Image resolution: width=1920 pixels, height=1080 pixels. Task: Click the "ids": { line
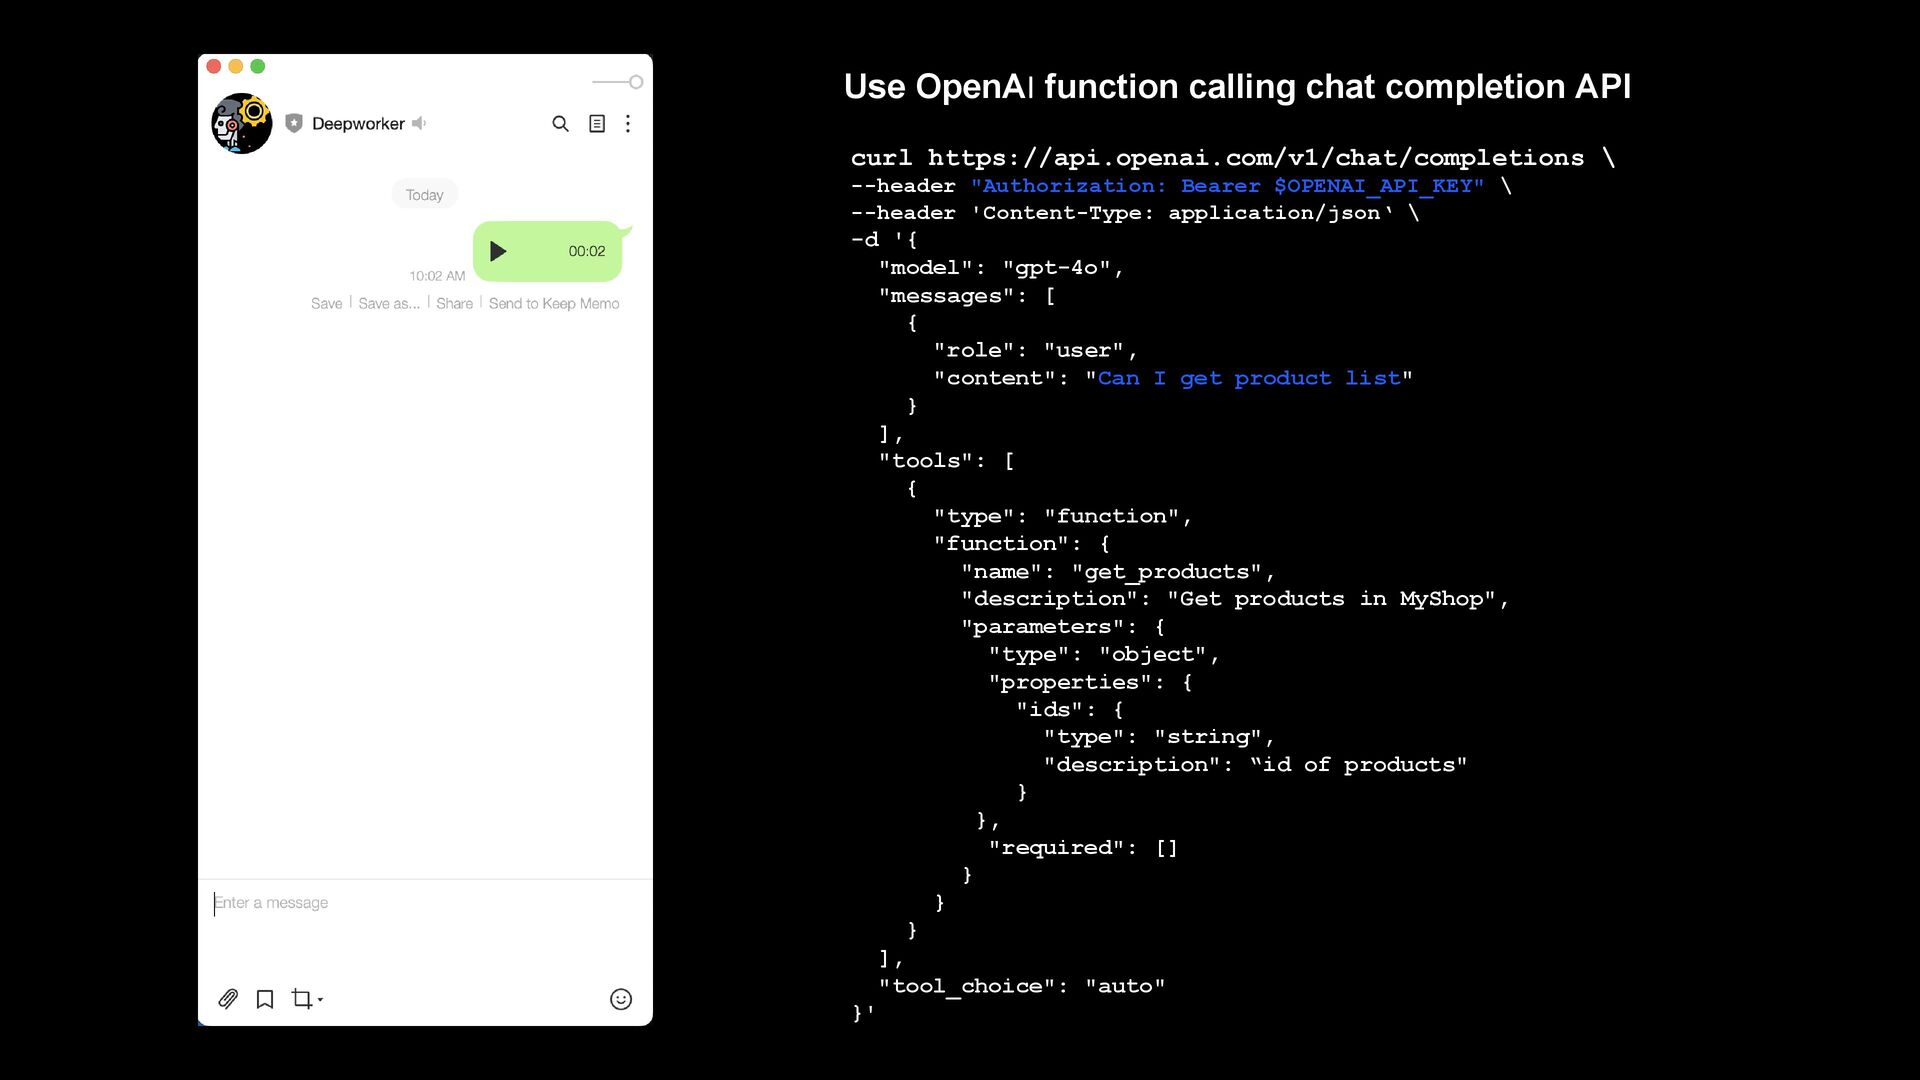[1070, 710]
